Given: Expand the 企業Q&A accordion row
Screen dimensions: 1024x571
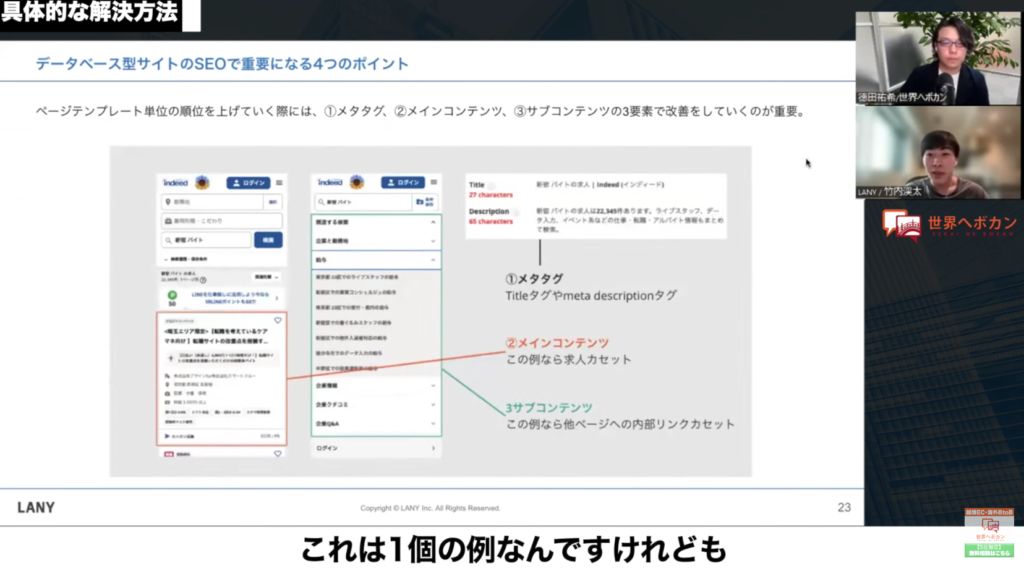Looking at the screenshot, I should (x=376, y=424).
